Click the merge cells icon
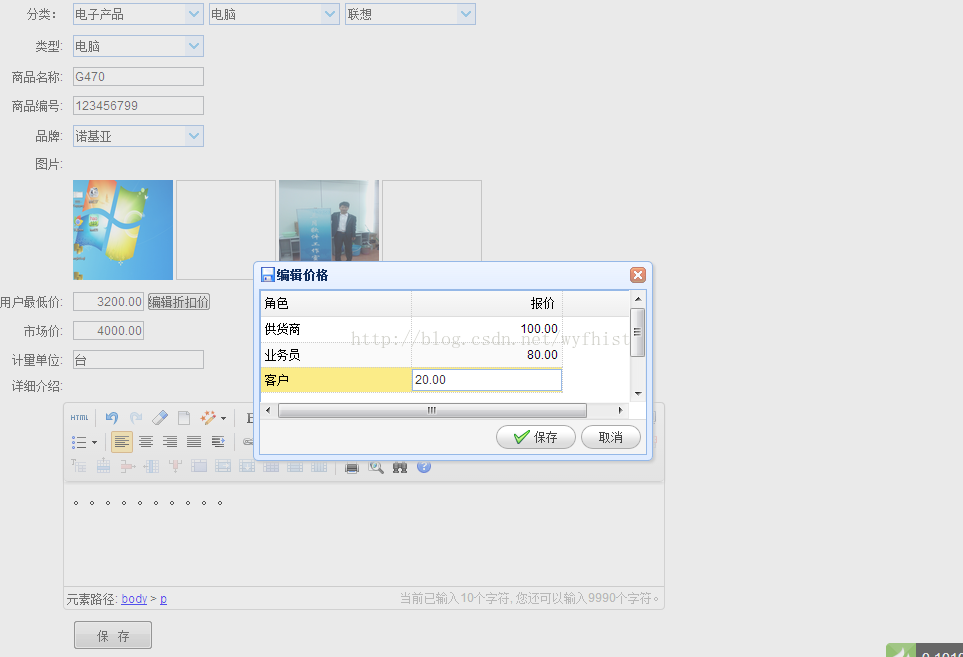The image size is (963, 657). 199,466
